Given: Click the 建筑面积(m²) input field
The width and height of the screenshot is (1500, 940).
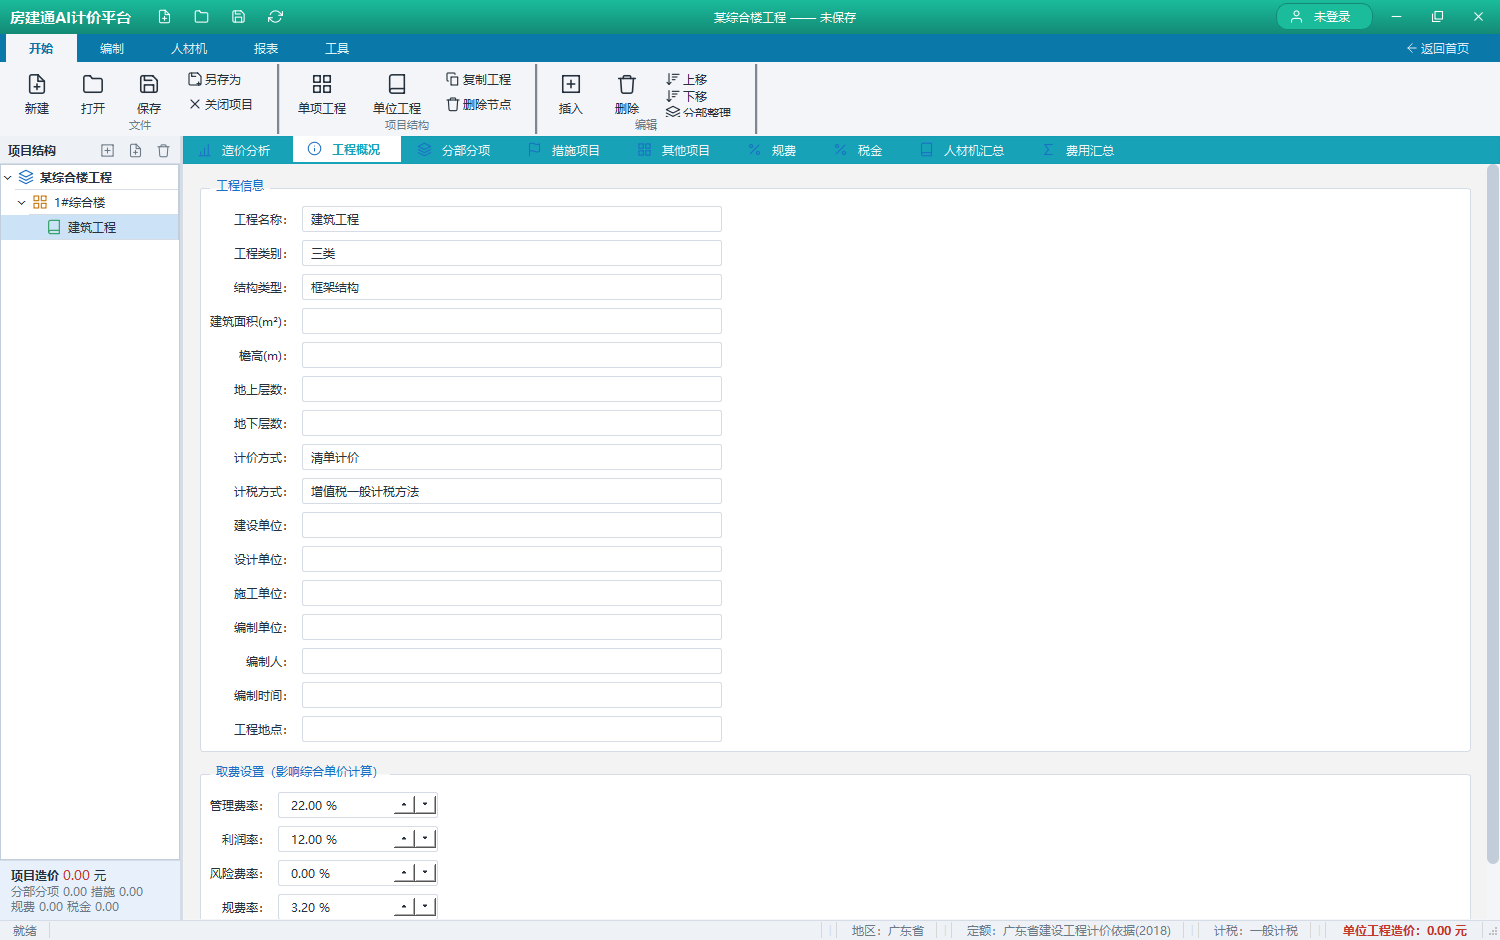Looking at the screenshot, I should coord(512,321).
